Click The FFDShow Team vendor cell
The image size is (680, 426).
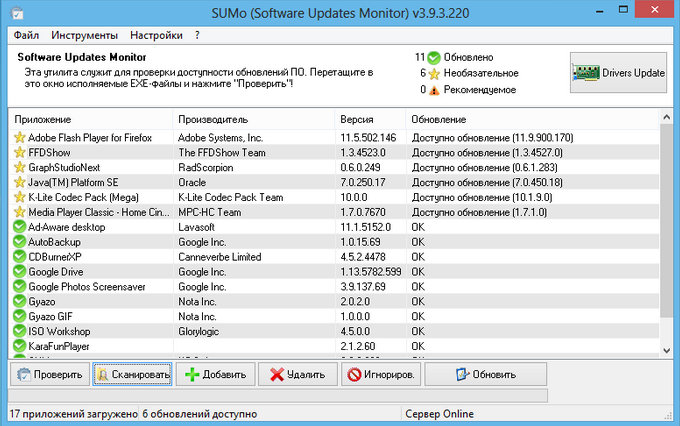coord(222,152)
